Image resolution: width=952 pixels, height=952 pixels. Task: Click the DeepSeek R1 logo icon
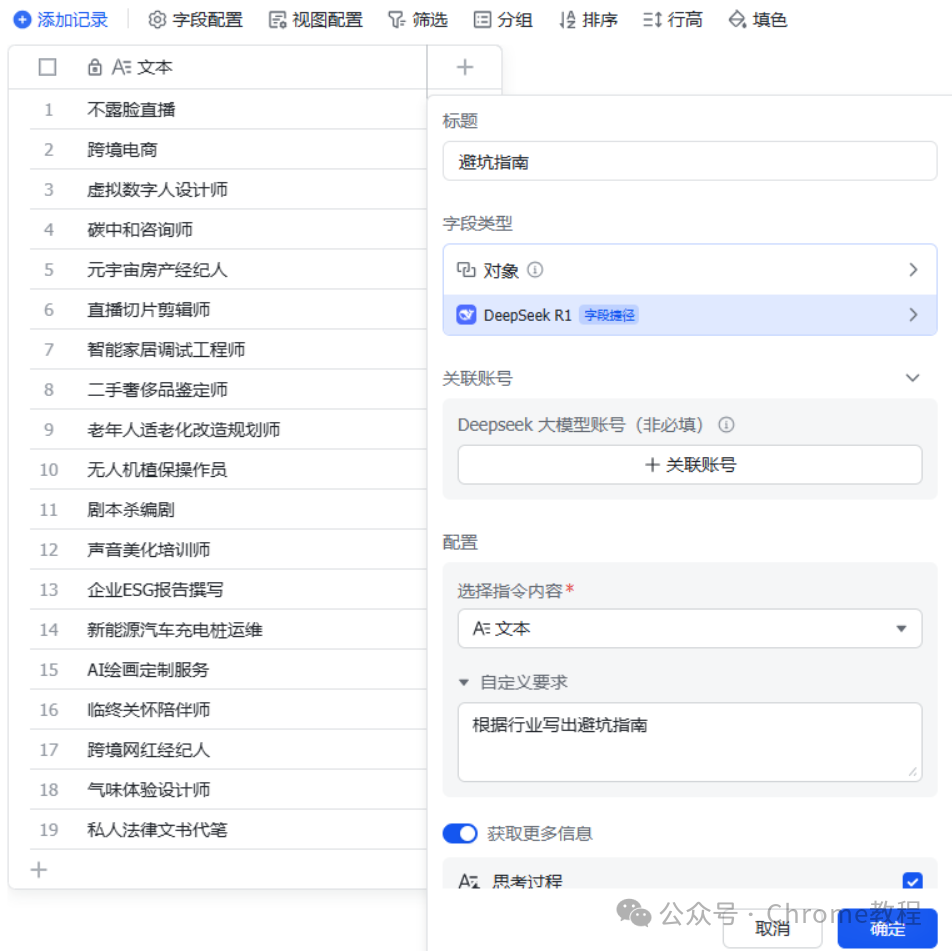pos(466,314)
